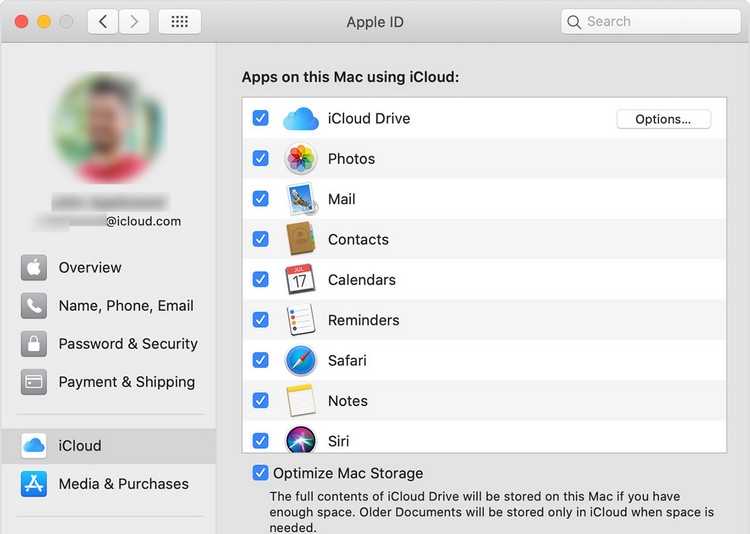This screenshot has width=750, height=534.
Task: Open Name, Phone, Email section
Action: [x=108, y=306]
